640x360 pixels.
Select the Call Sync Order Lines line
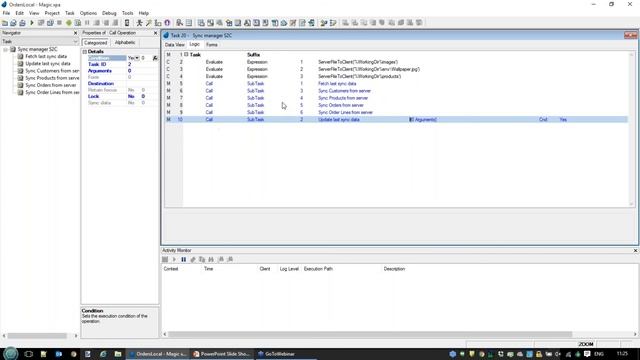click(x=396, y=112)
